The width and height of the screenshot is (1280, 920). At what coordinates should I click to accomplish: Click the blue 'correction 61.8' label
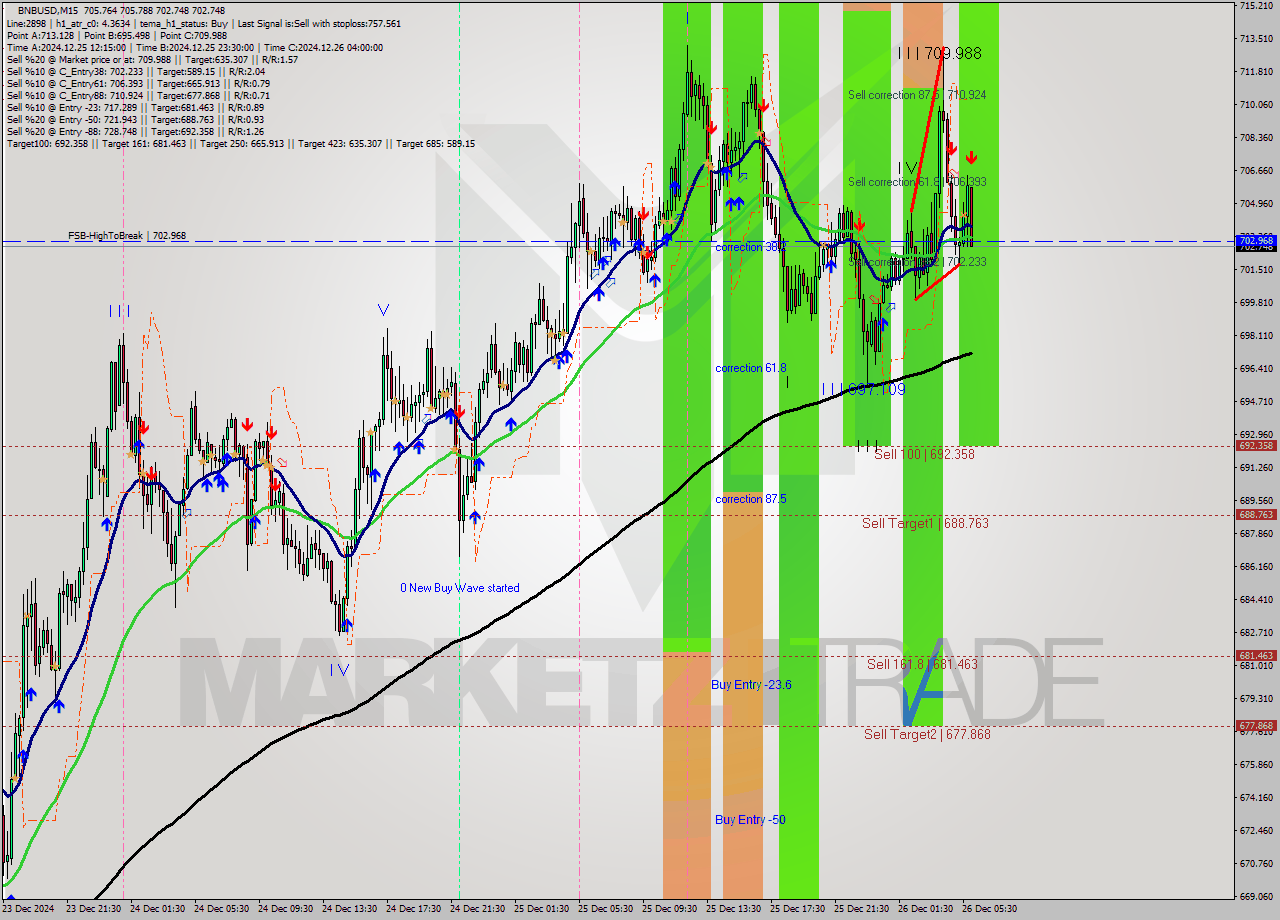[x=751, y=368]
